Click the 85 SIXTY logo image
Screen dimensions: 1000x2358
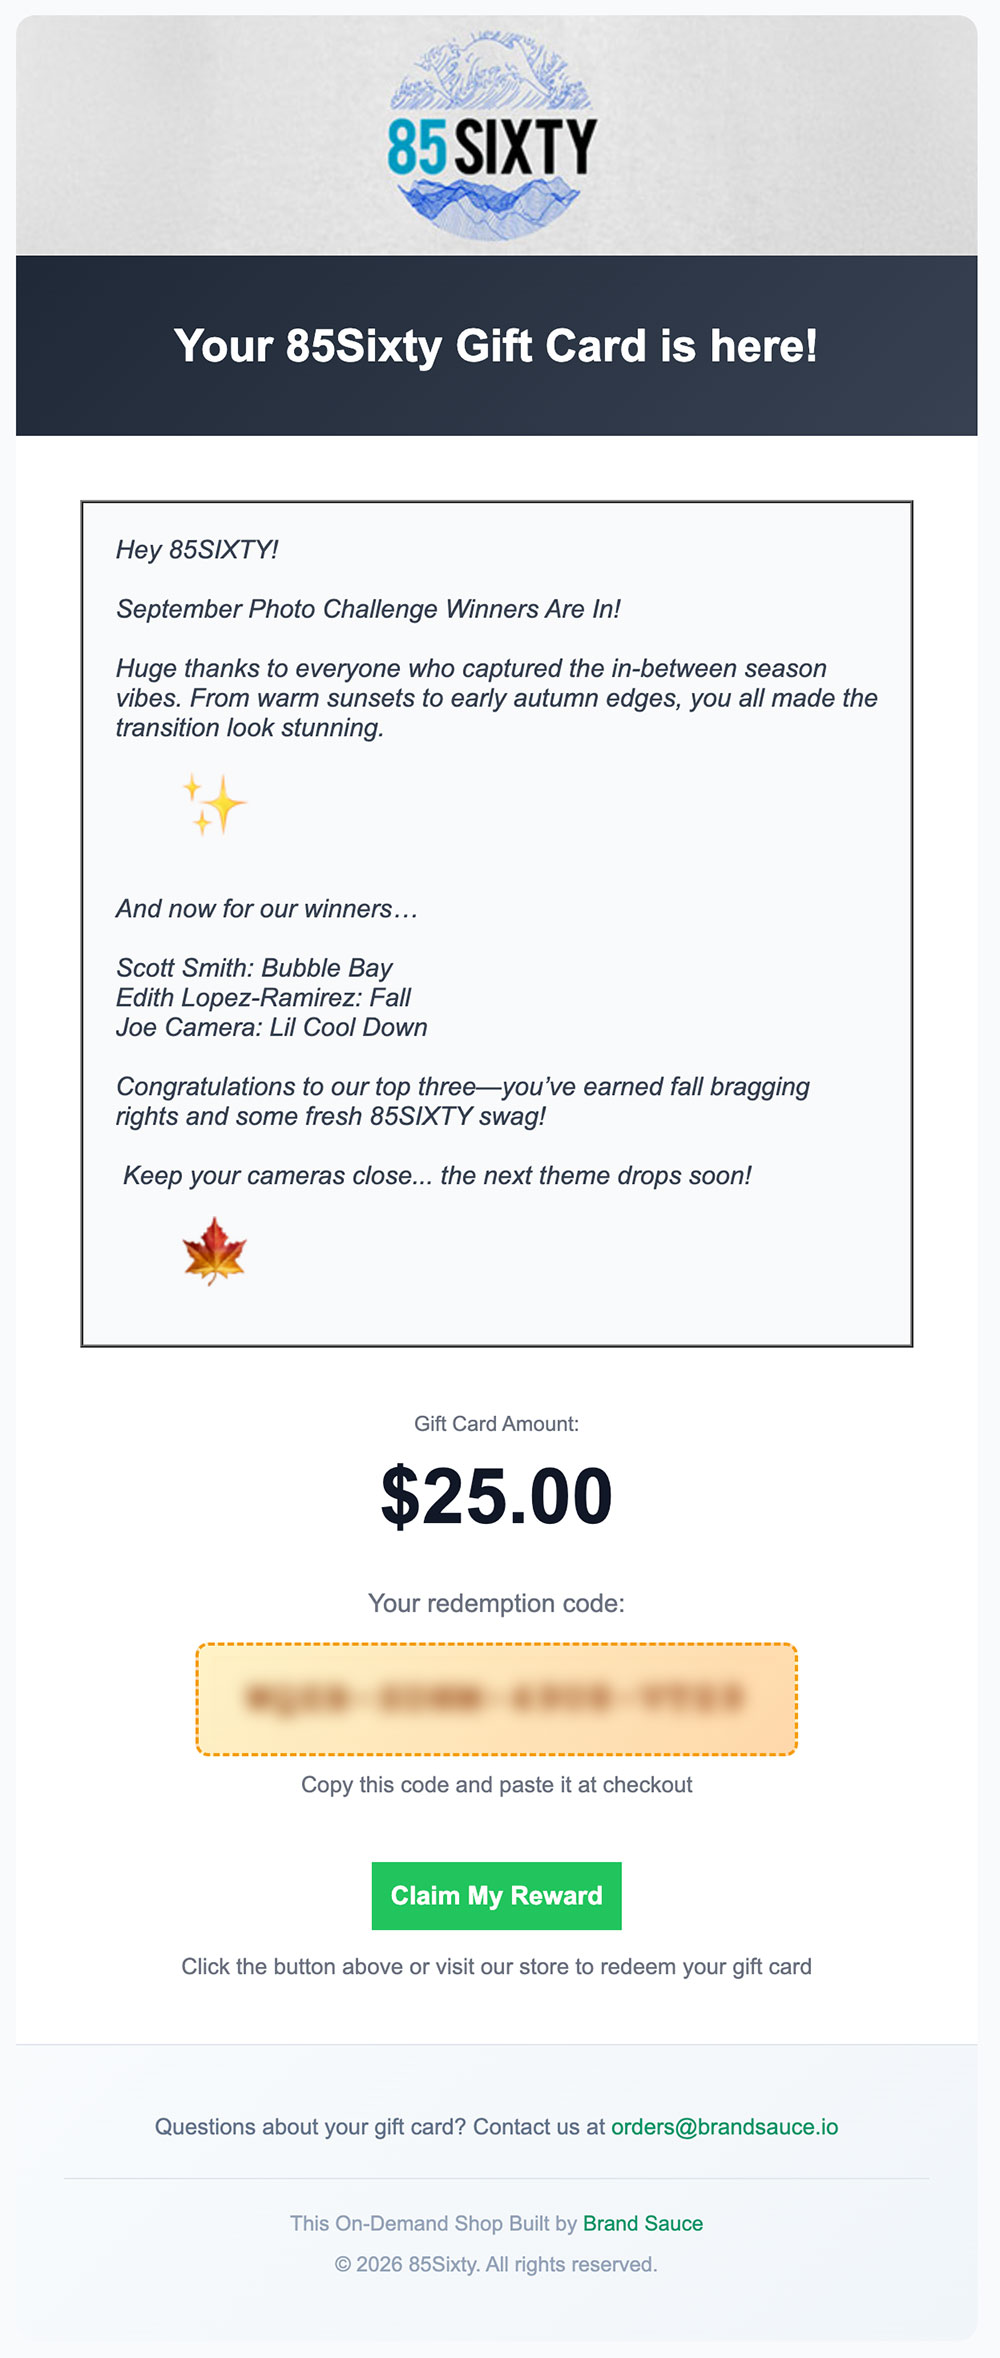click(492, 137)
